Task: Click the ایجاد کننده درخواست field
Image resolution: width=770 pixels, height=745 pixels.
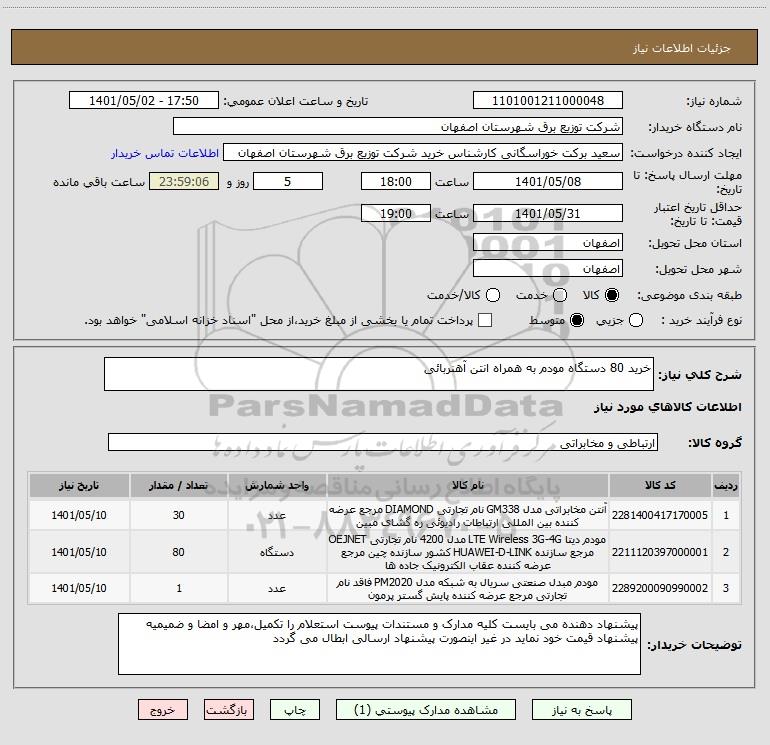Action: coord(423,153)
